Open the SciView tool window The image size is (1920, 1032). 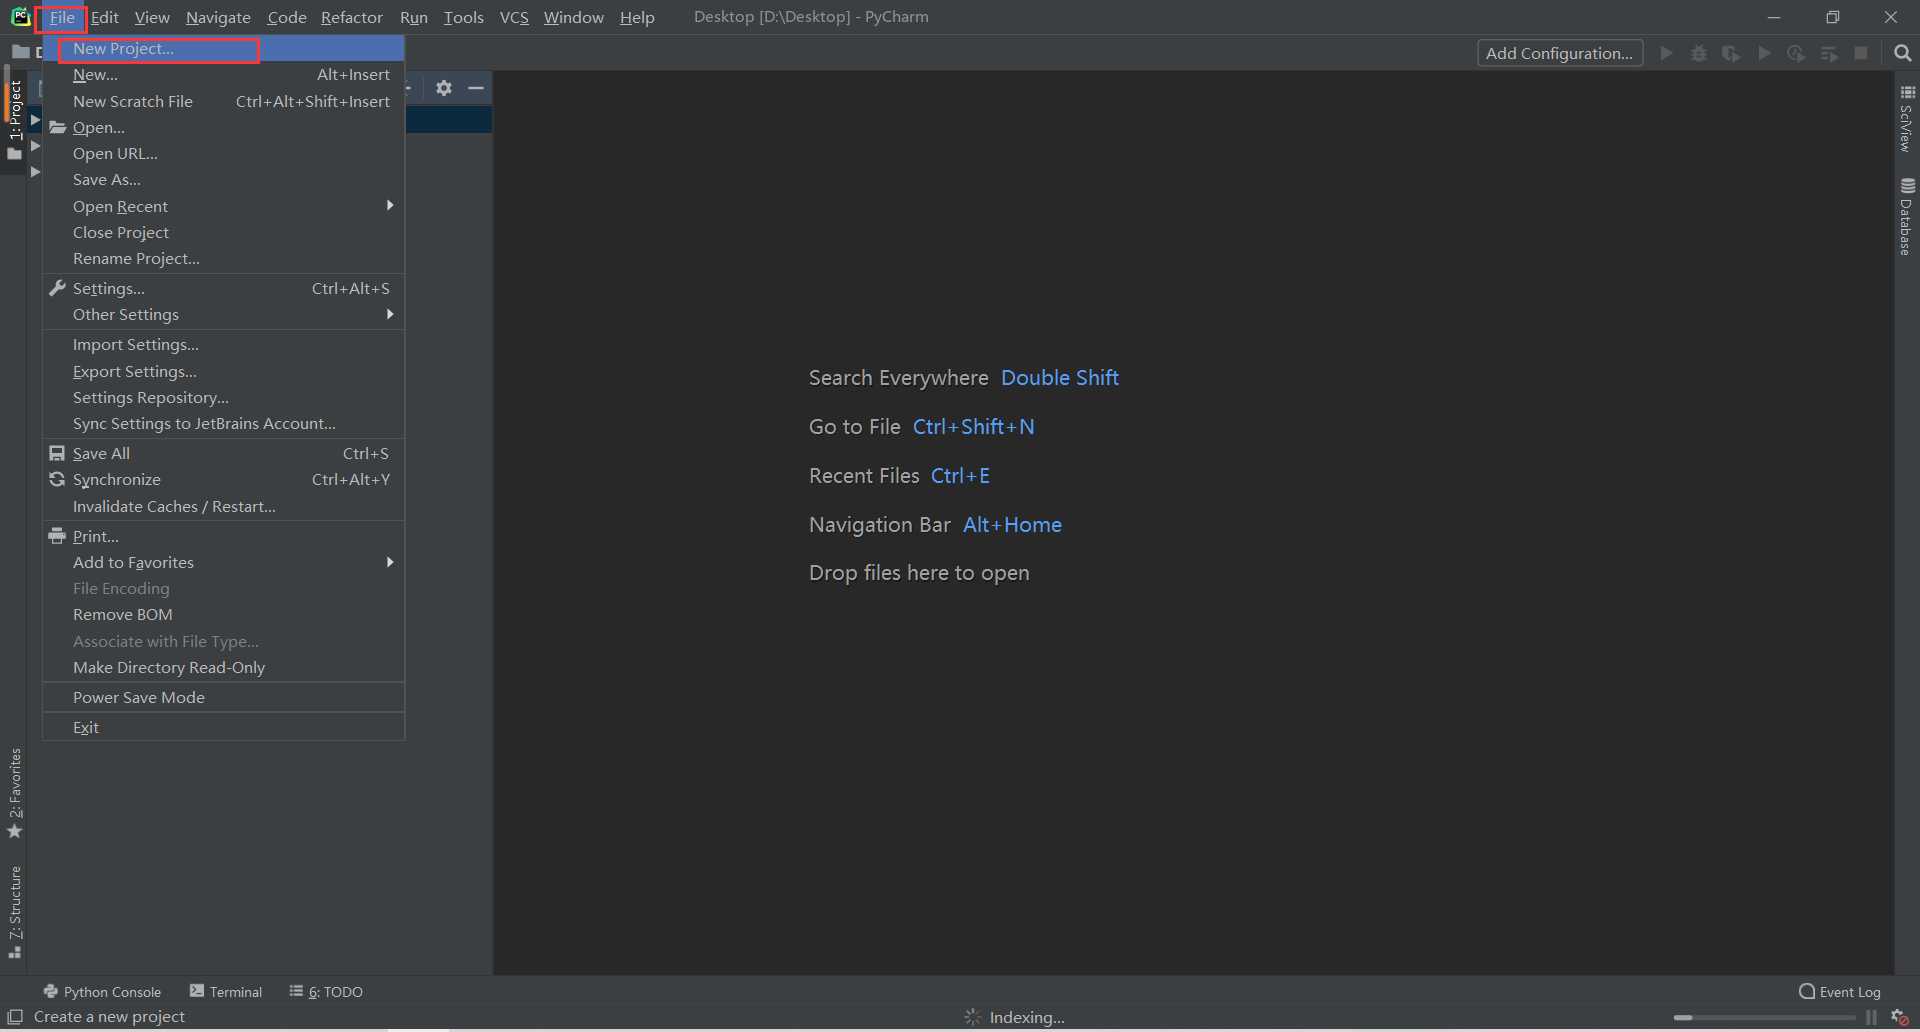[x=1907, y=119]
